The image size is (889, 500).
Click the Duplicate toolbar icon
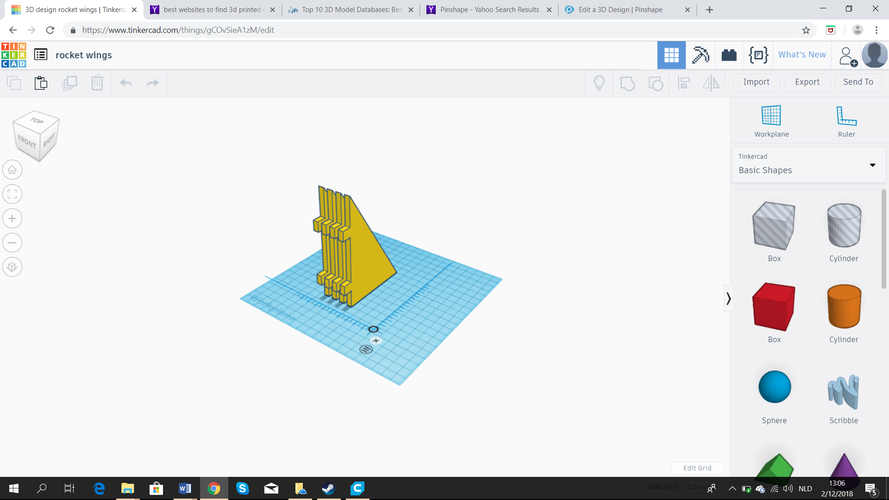coord(69,83)
